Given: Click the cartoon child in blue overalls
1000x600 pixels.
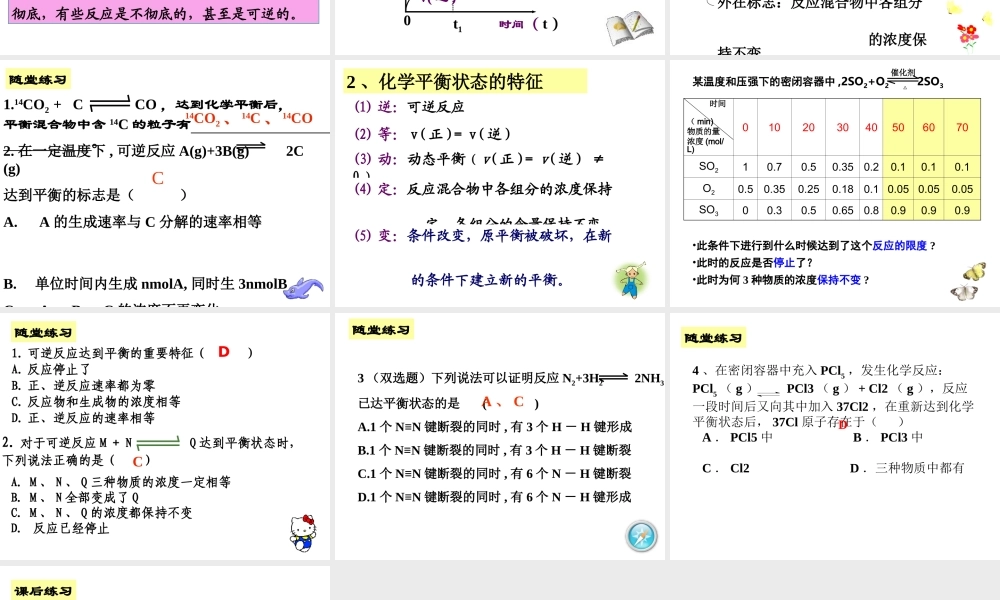Looking at the screenshot, I should pos(631,279).
